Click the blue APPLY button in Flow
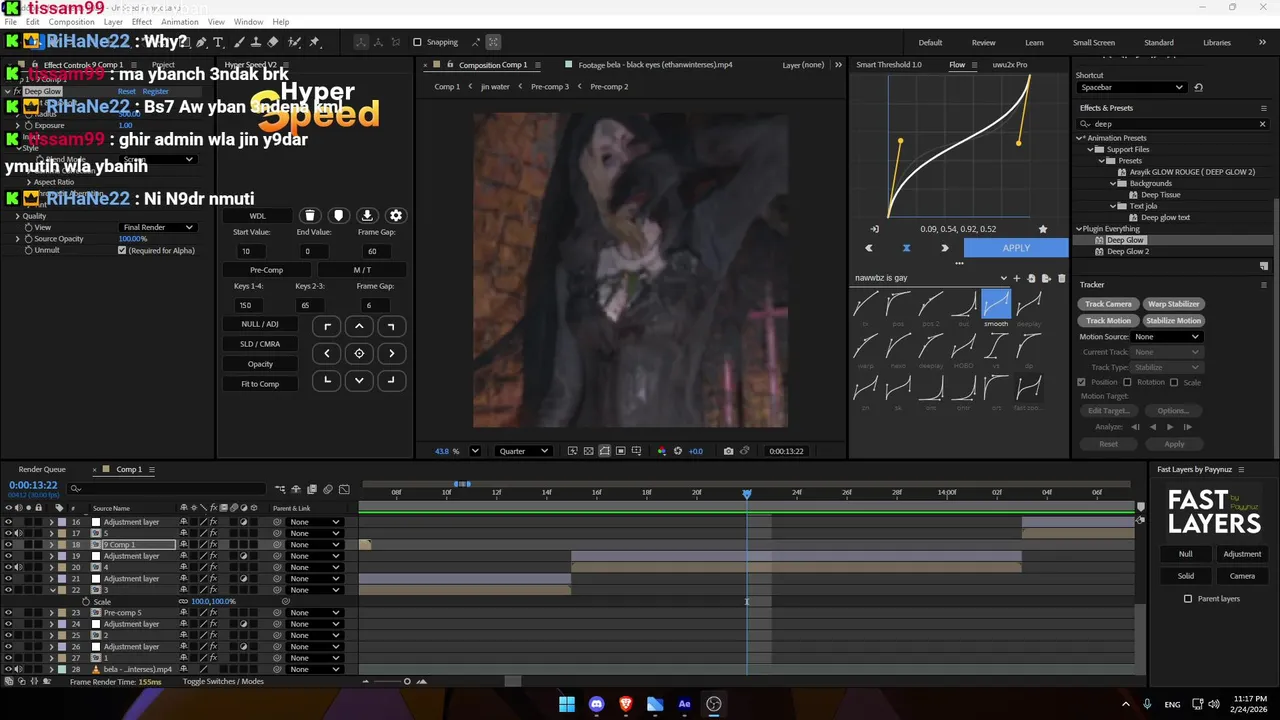This screenshot has width=1280, height=720. (1016, 248)
